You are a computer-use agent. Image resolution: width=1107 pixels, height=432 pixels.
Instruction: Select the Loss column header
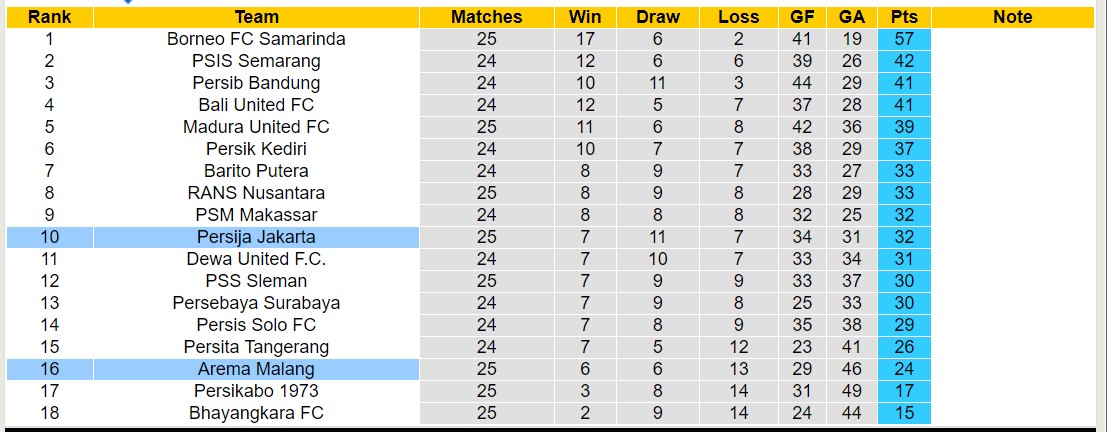click(738, 17)
